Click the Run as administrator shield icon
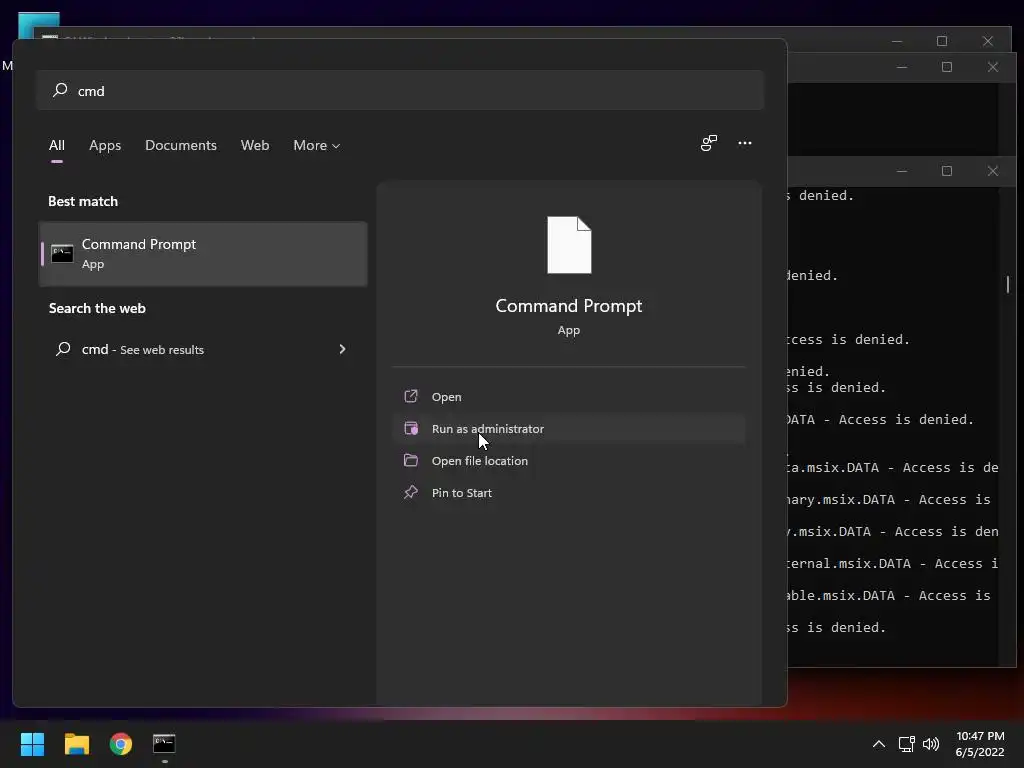Viewport: 1024px width, 768px height. coord(411,428)
